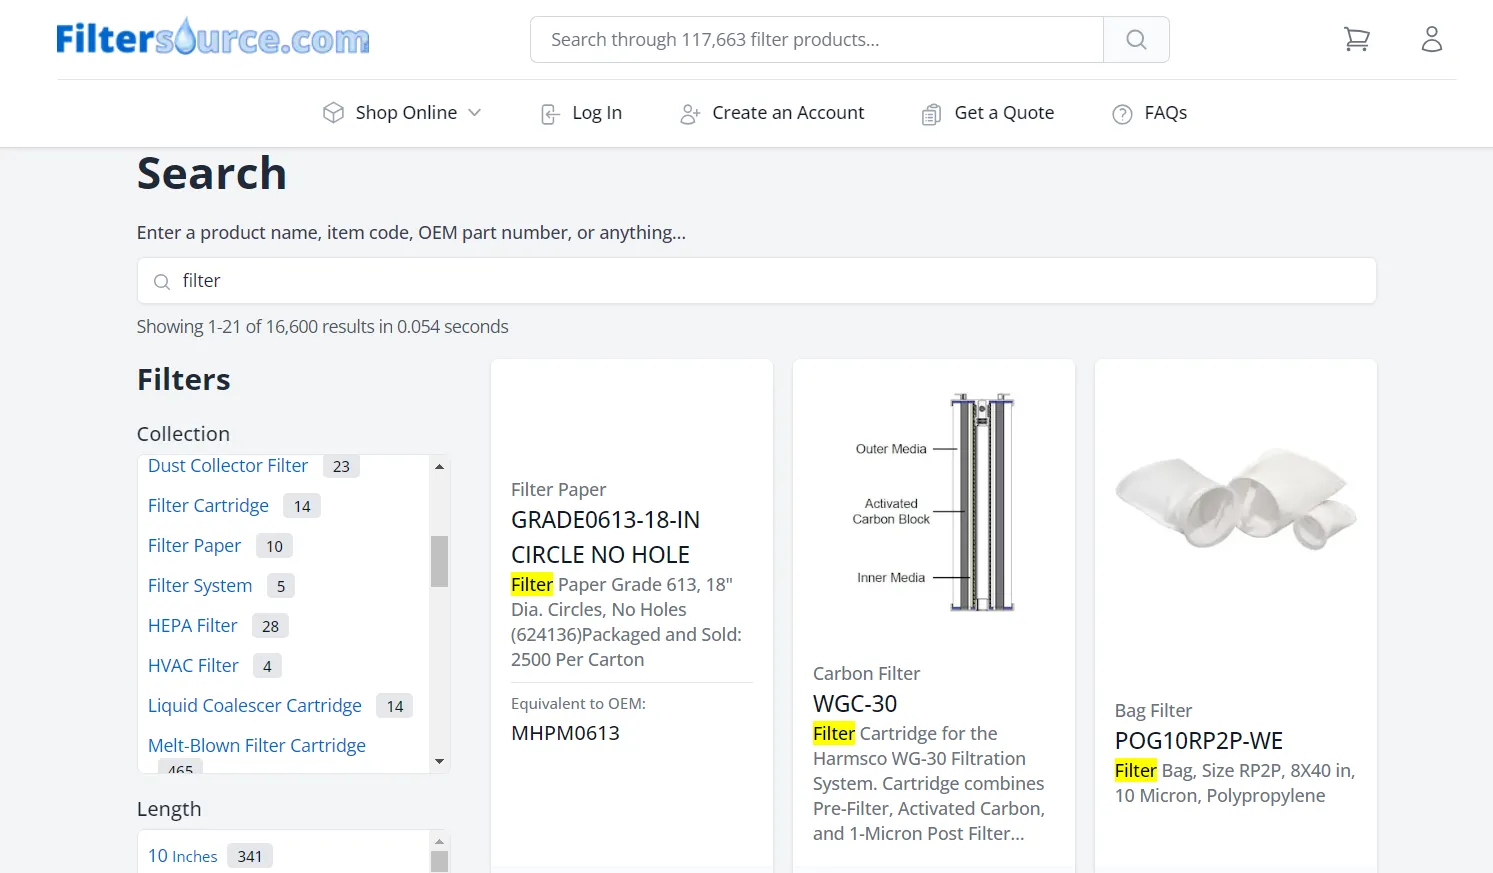Open the Log In page link
The image size is (1493, 873).
596,113
